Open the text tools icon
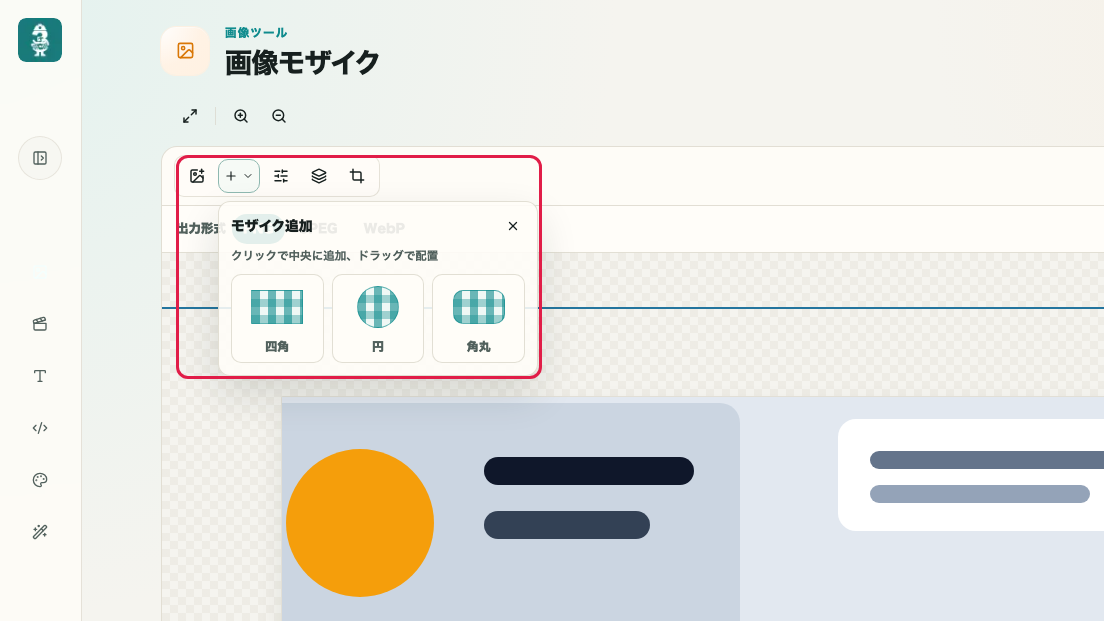This screenshot has height=621, width=1104. click(40, 376)
